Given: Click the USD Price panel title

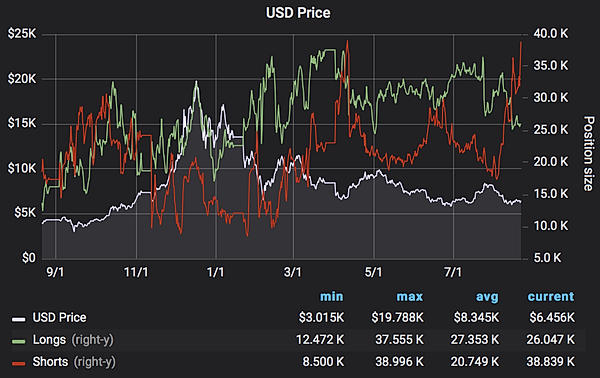Looking at the screenshot, I should pos(298,13).
